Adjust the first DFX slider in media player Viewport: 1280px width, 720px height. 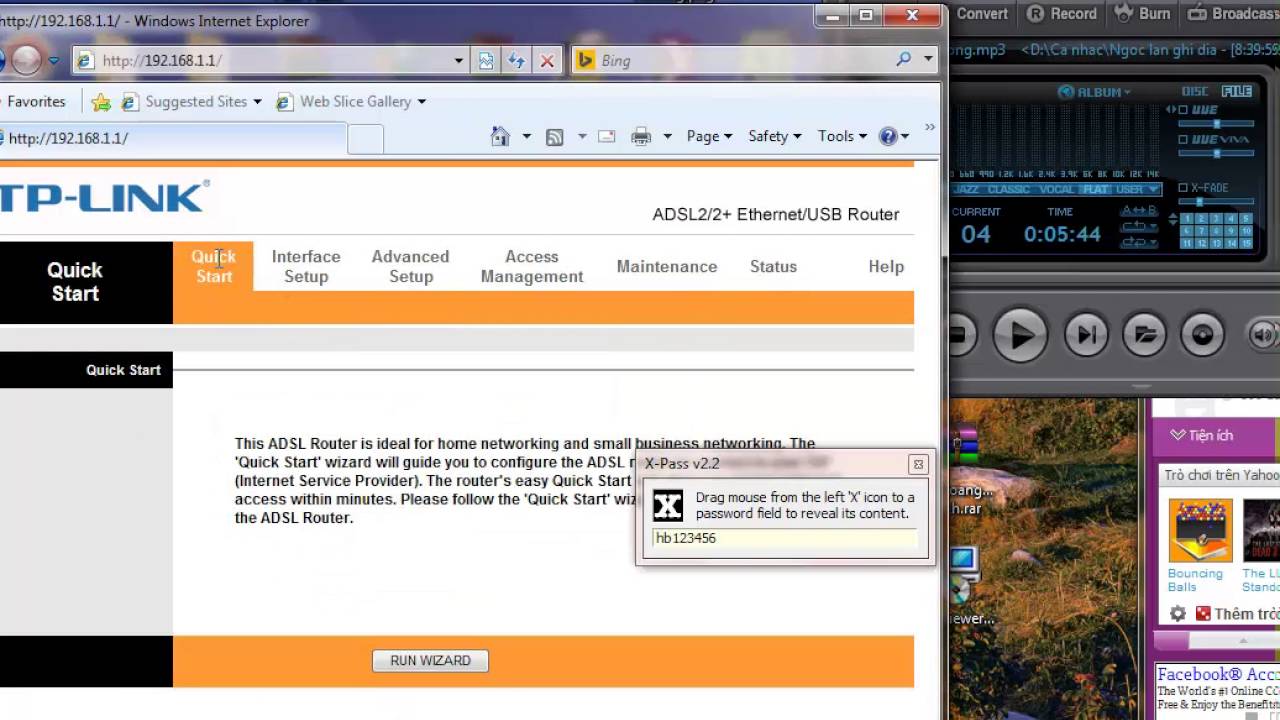coord(1216,124)
